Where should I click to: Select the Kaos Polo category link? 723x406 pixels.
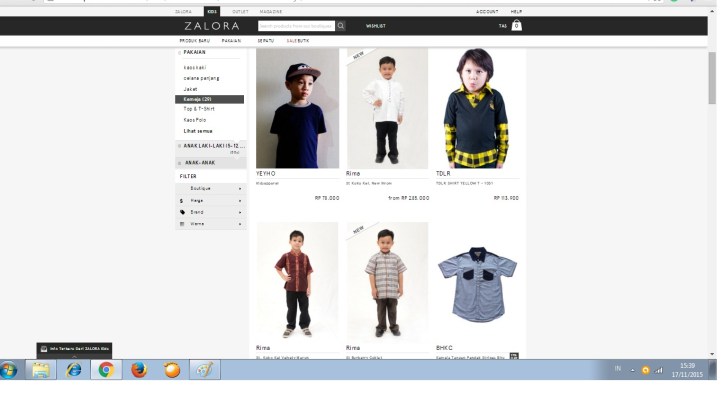(196, 120)
